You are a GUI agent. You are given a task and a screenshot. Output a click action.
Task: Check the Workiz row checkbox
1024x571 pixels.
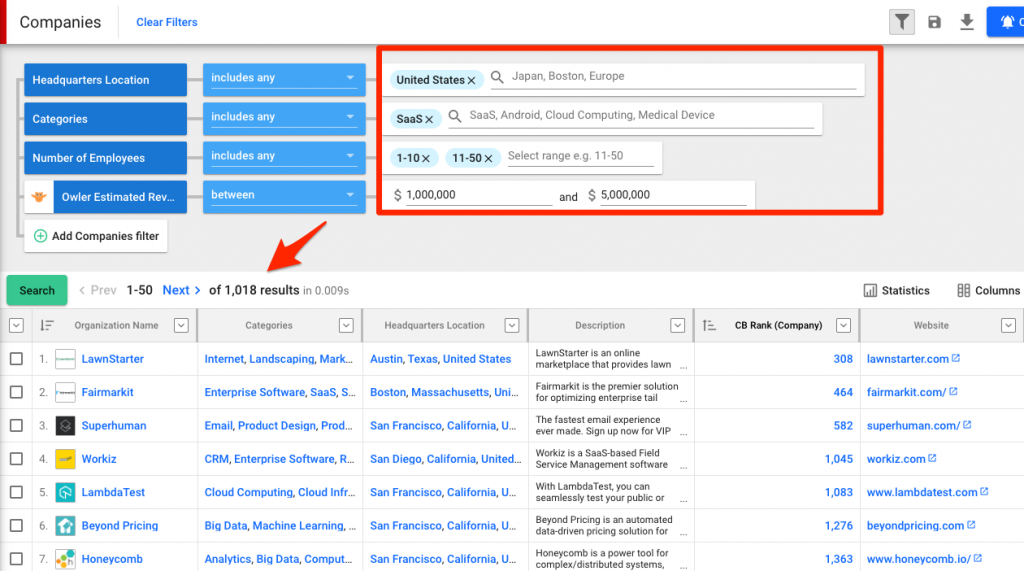pyautogui.click(x=16, y=459)
